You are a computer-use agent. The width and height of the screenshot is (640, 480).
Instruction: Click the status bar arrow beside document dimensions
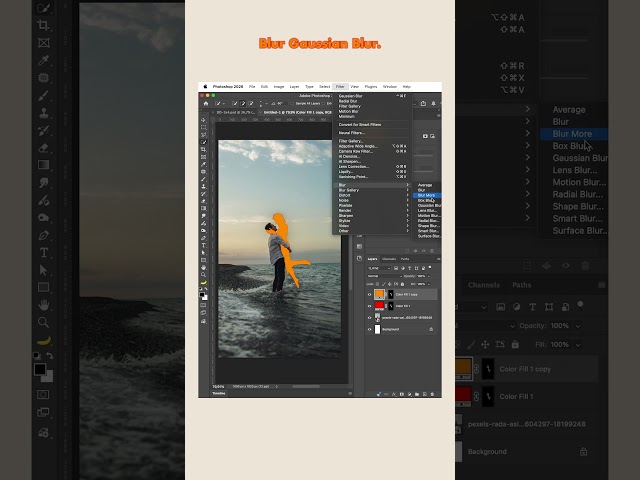pos(277,386)
